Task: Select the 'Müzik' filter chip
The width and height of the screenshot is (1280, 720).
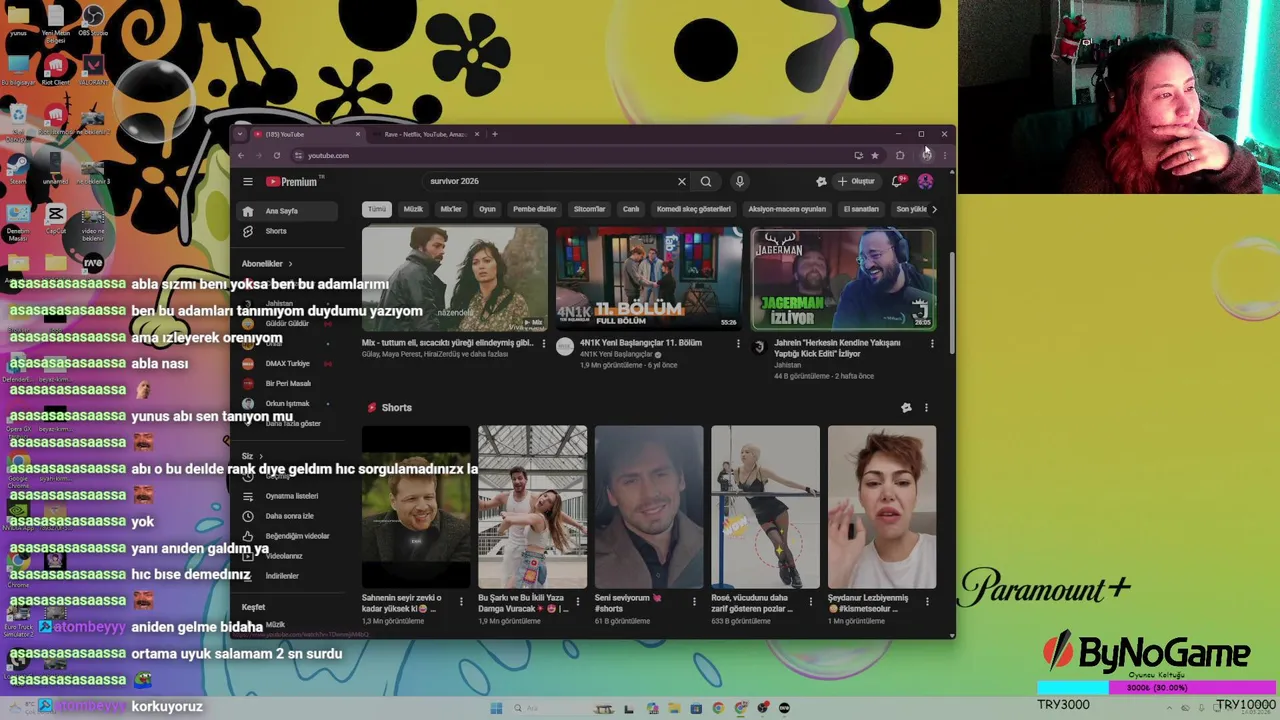Action: coord(413,209)
